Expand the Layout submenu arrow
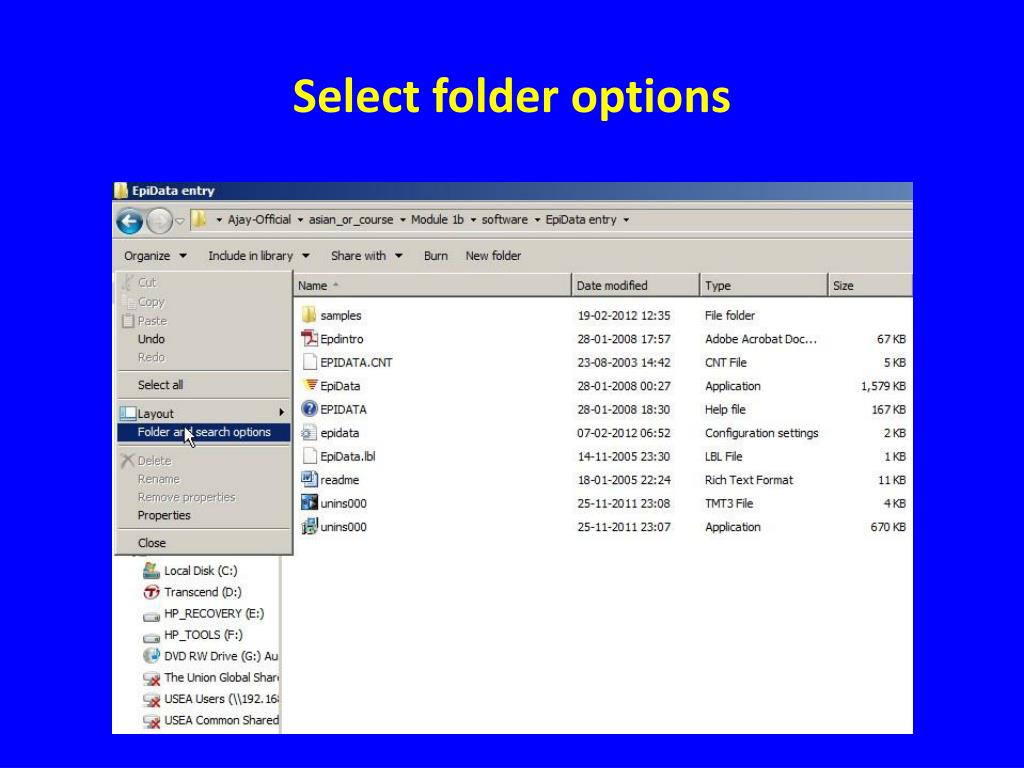The image size is (1024, 768). pyautogui.click(x=281, y=412)
